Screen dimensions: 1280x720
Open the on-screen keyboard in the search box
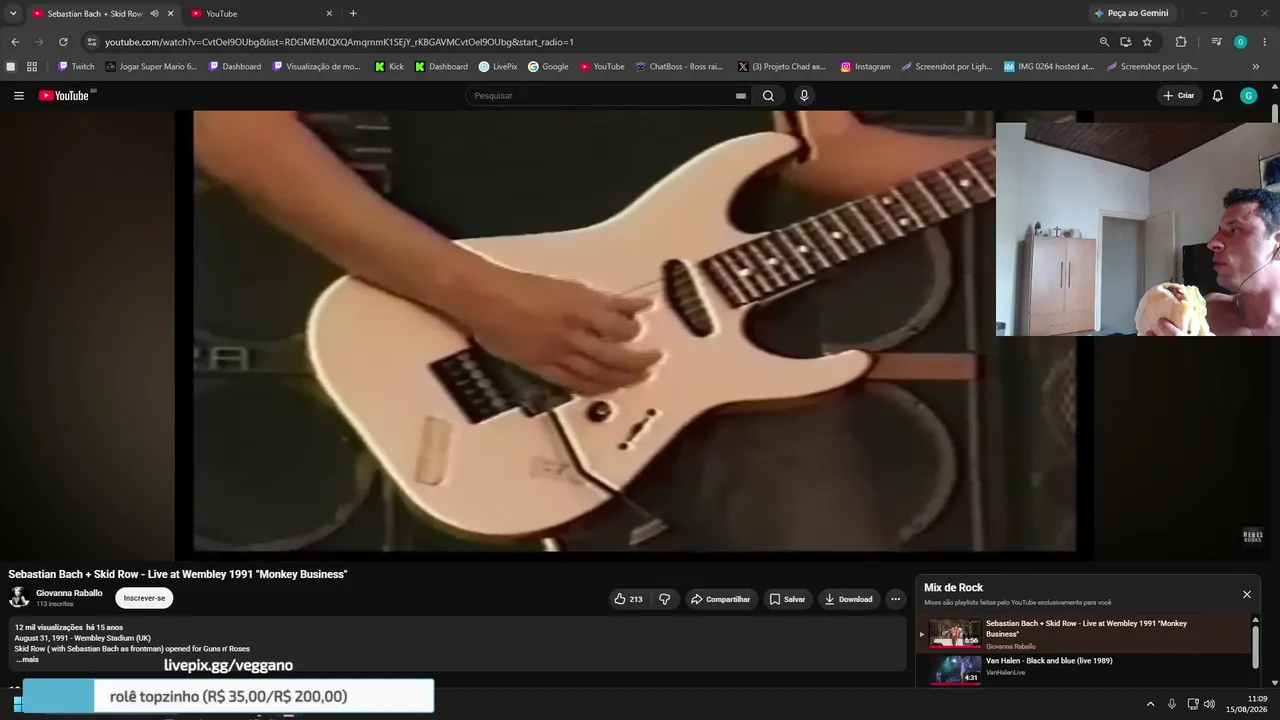point(741,96)
